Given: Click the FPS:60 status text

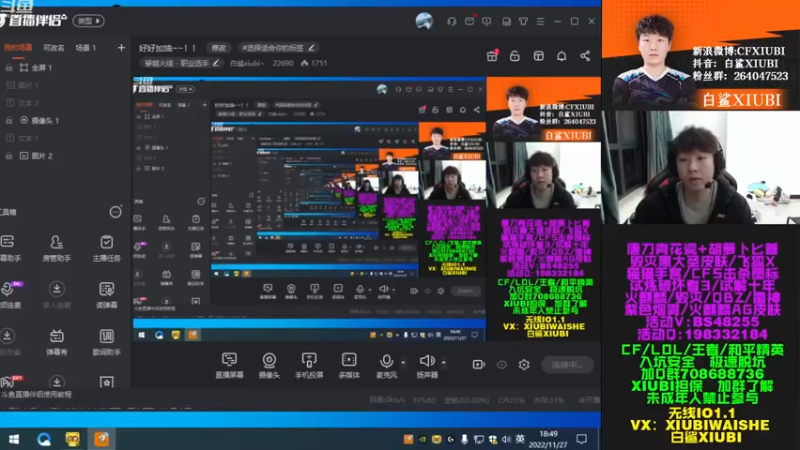Looking at the screenshot, I should coord(424,400).
